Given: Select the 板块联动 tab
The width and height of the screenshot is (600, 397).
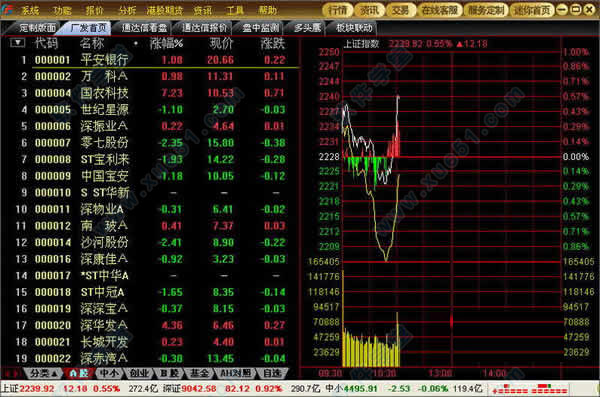Looking at the screenshot, I should pyautogui.click(x=354, y=28).
